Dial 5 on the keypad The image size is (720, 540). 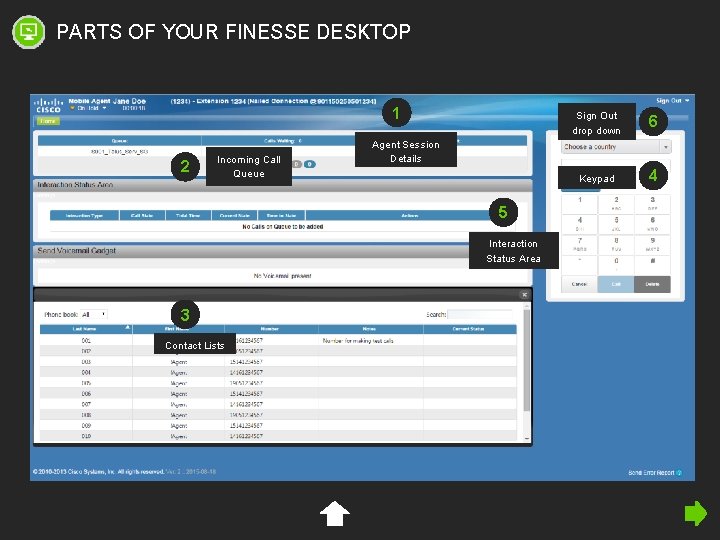[x=616, y=224]
